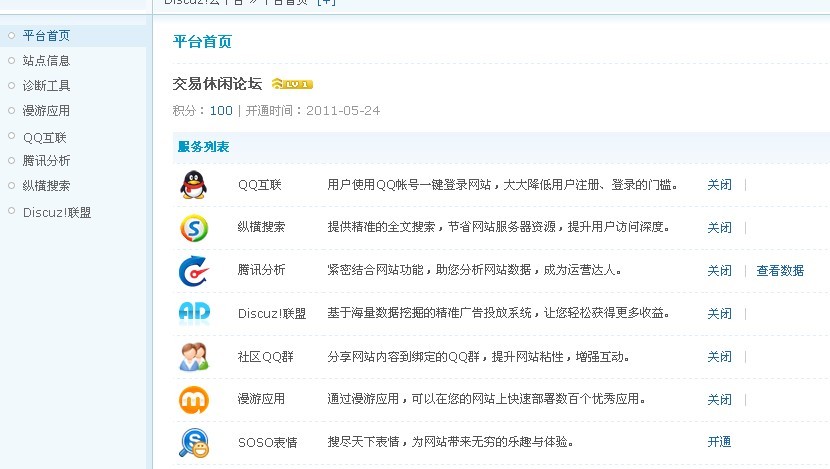Select Discuz!联盟 in the sidebar menu
The width and height of the screenshot is (830, 469).
57,212
